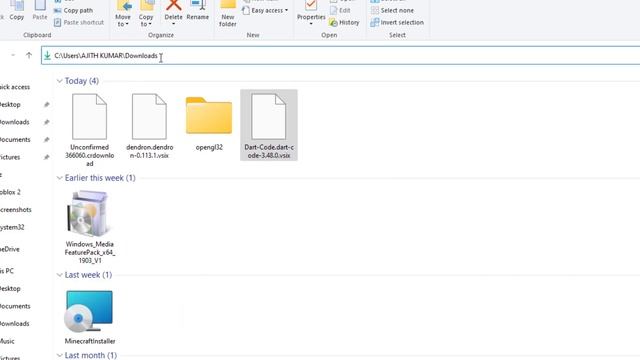Open the Copy to dropdown
Viewport: 640px width, 360px height.
[146, 14]
